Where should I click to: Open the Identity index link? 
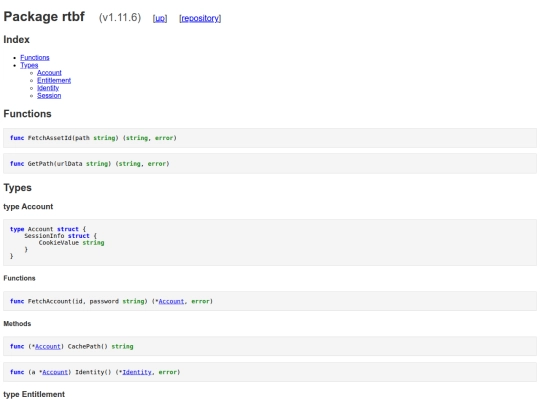coord(48,88)
